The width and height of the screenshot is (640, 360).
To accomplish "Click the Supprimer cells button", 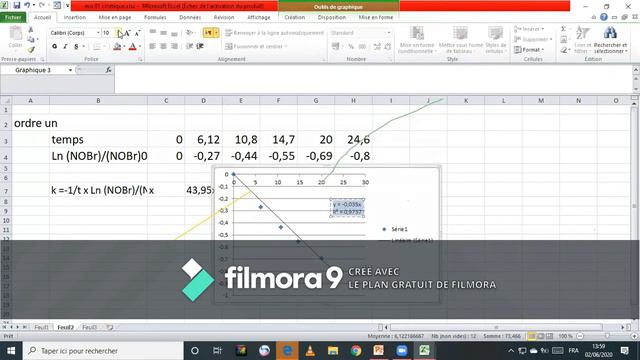I will coord(533,40).
